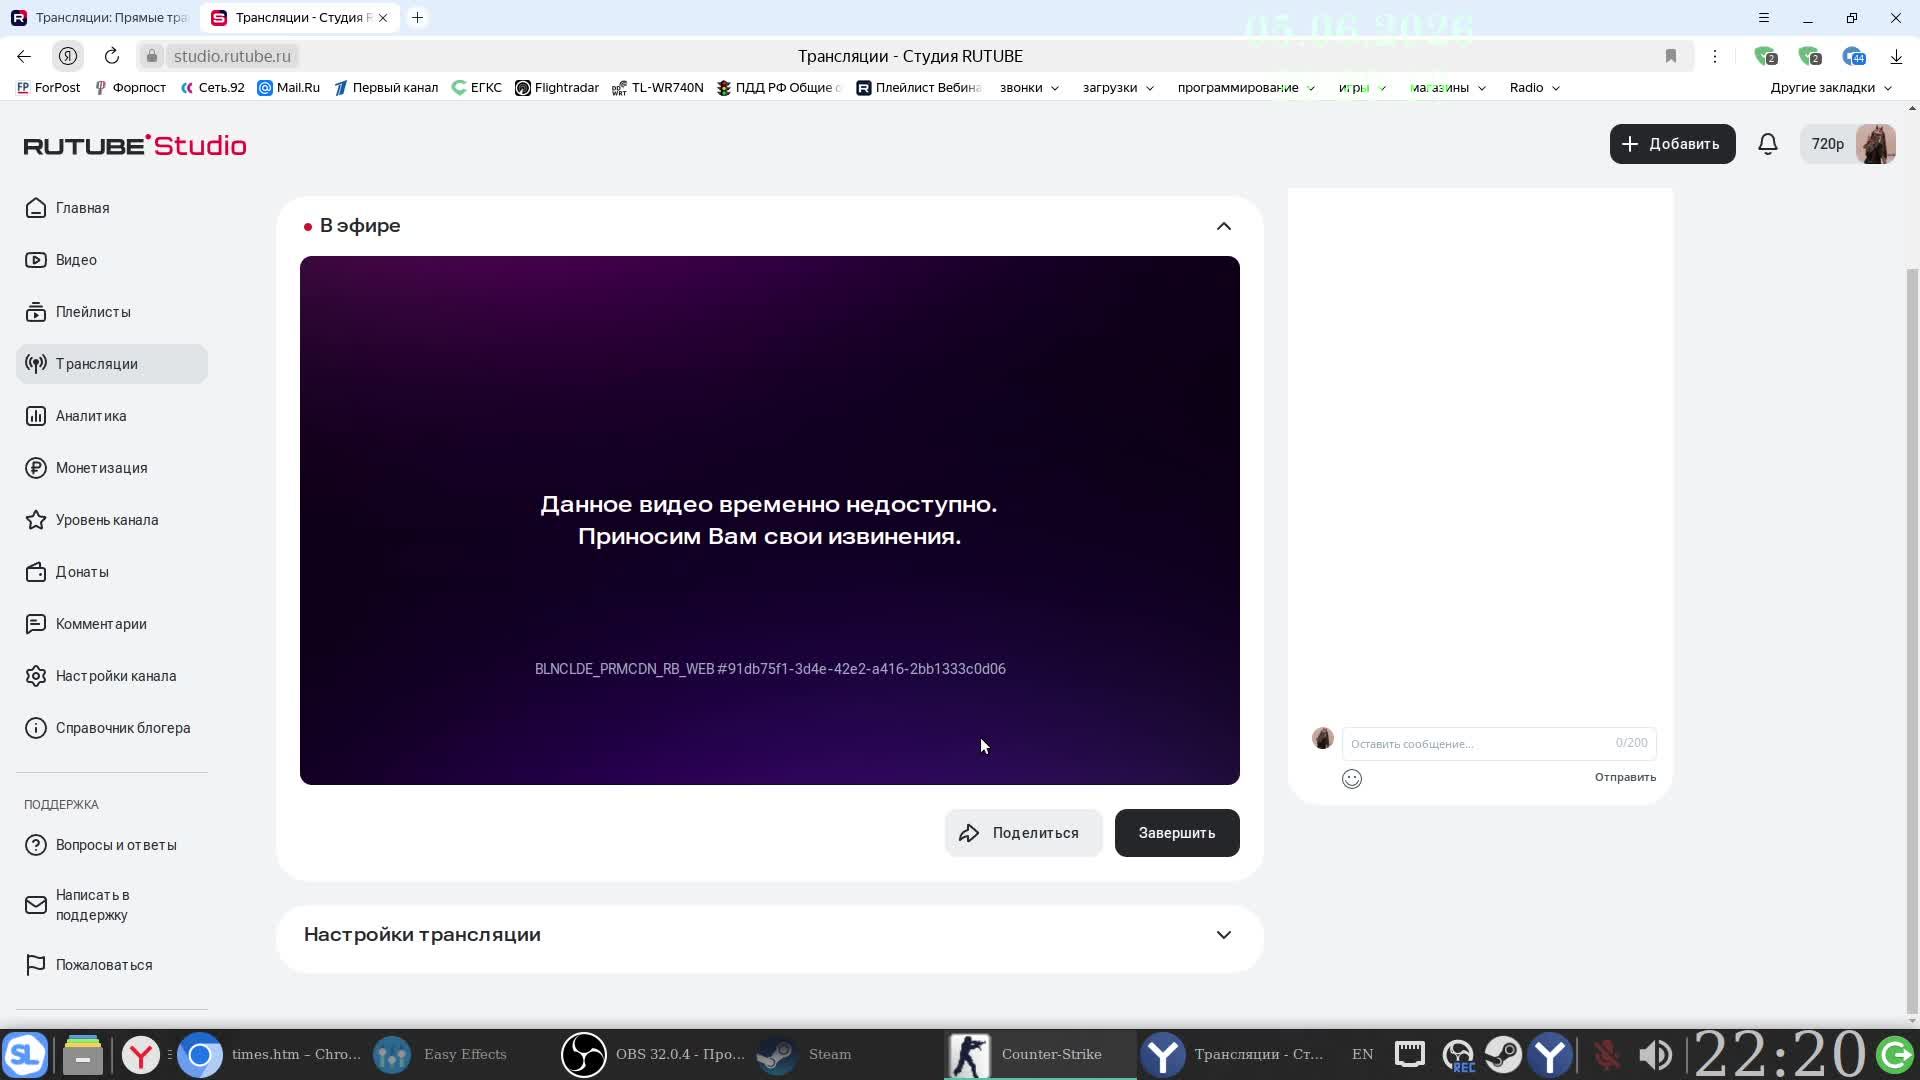Open the browser downloads icon

tap(1896, 56)
